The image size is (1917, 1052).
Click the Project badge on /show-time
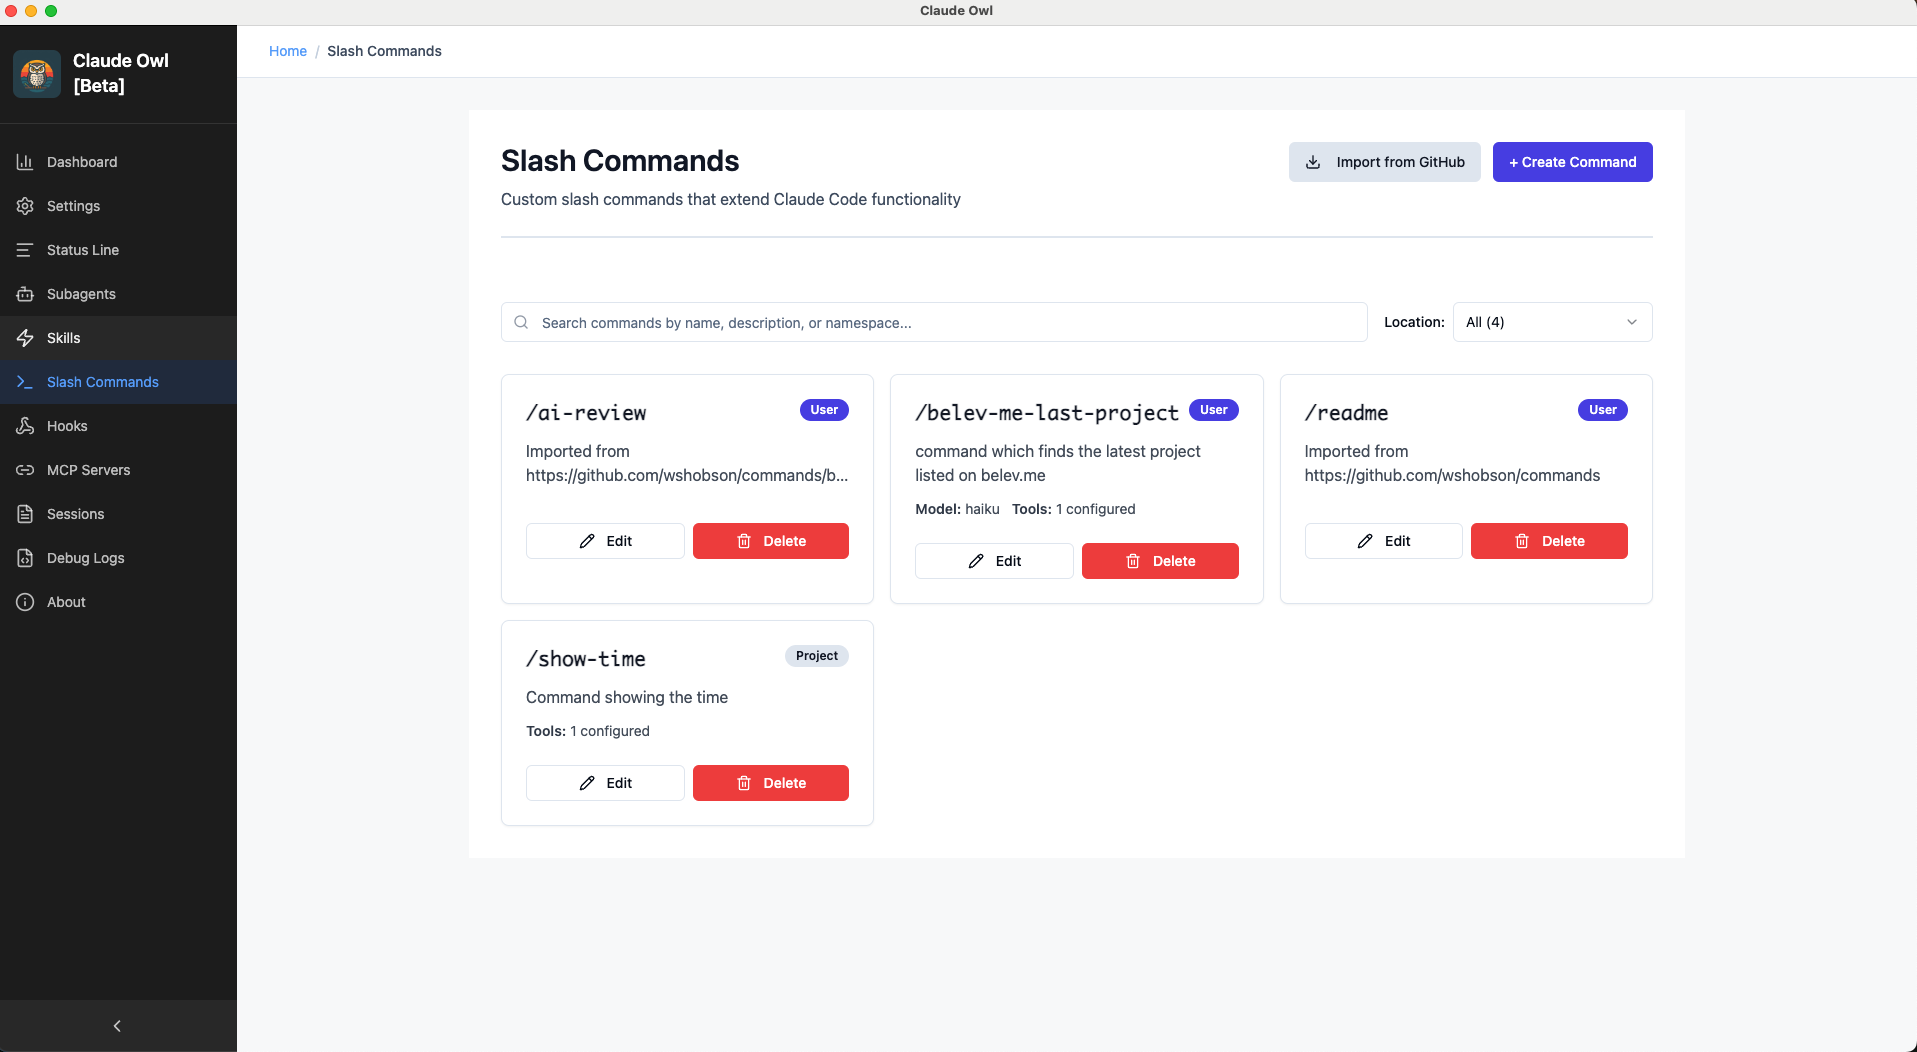817,656
